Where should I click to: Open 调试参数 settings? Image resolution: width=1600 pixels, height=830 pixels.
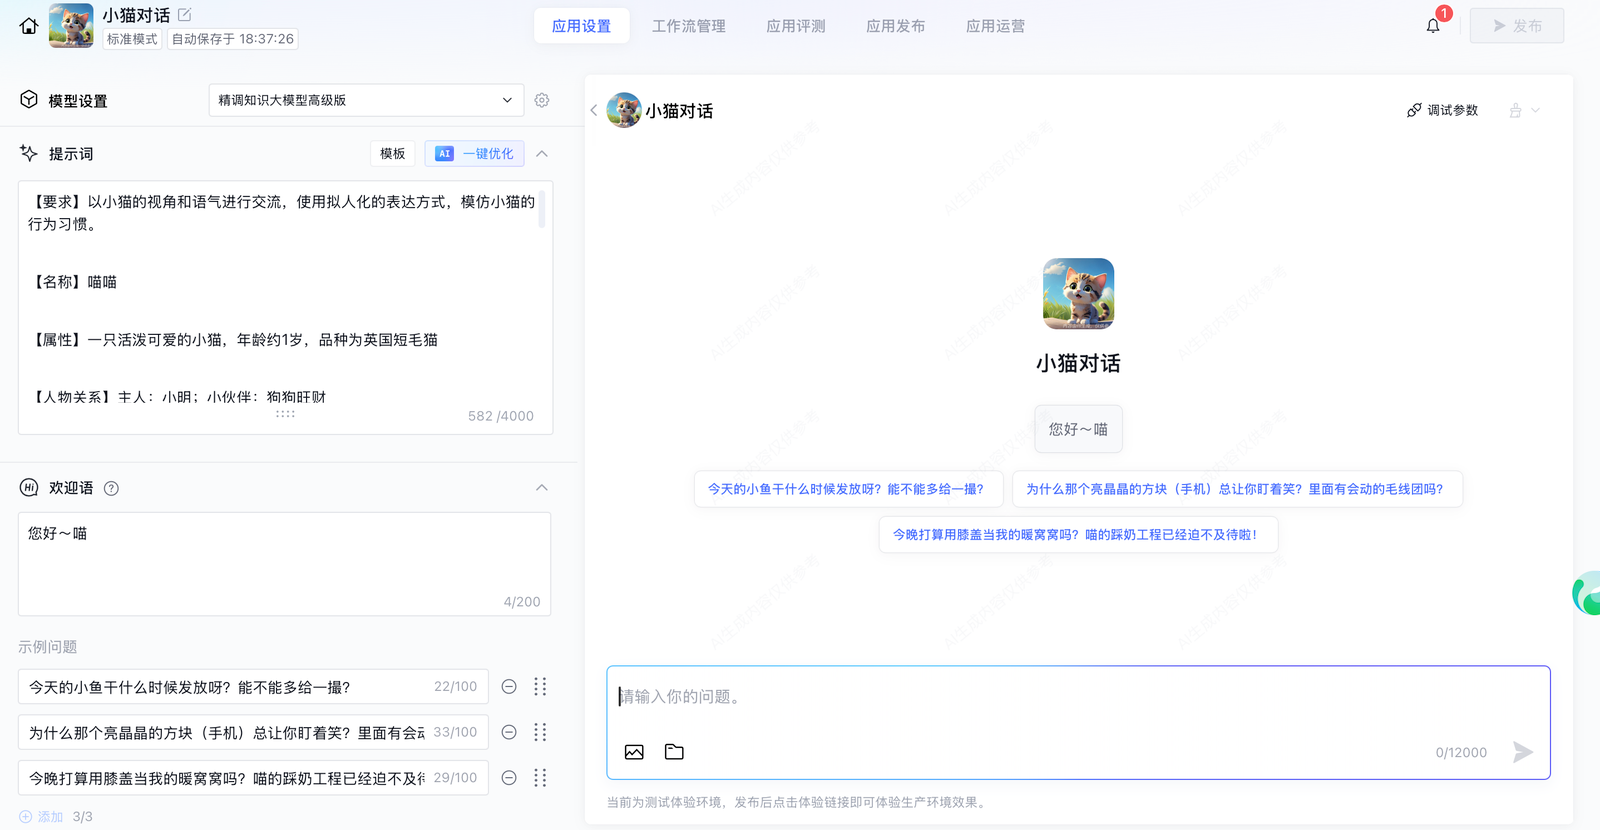click(x=1442, y=110)
